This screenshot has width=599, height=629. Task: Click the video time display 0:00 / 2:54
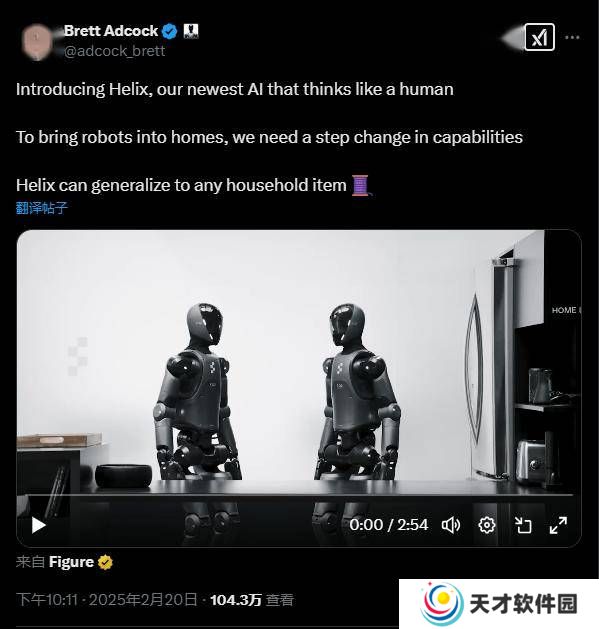pyautogui.click(x=388, y=525)
